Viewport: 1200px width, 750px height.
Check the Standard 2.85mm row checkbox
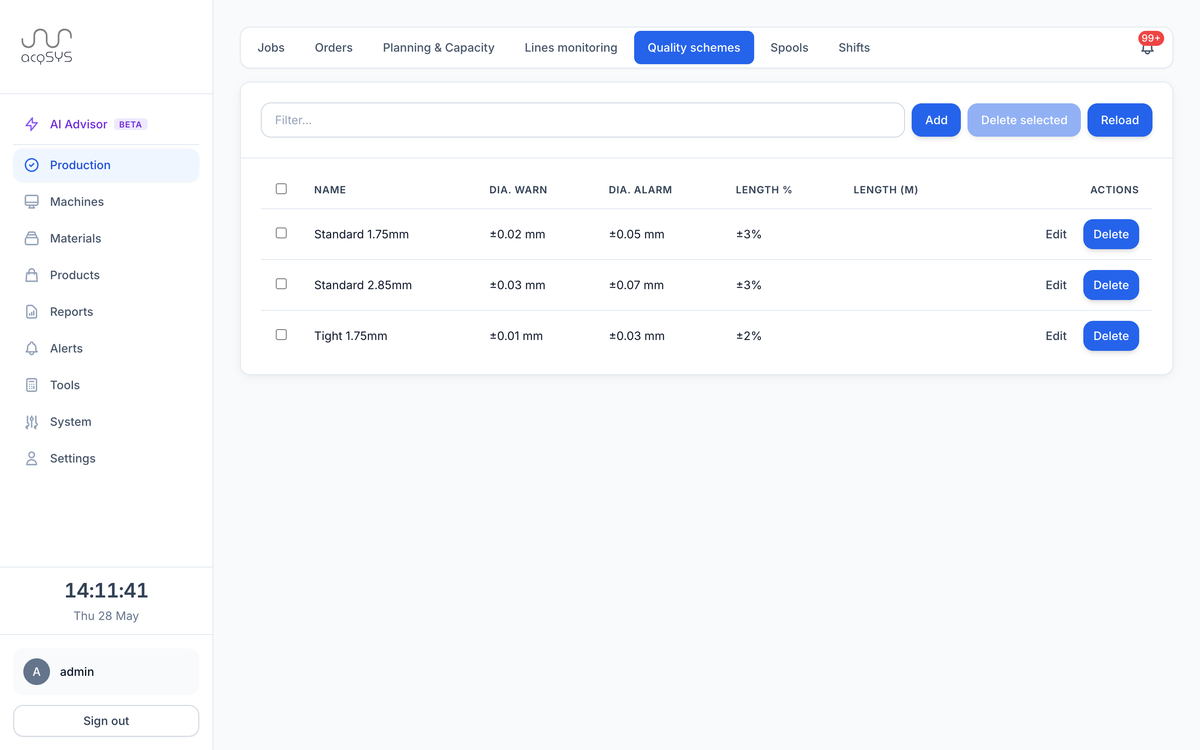pyautogui.click(x=281, y=284)
